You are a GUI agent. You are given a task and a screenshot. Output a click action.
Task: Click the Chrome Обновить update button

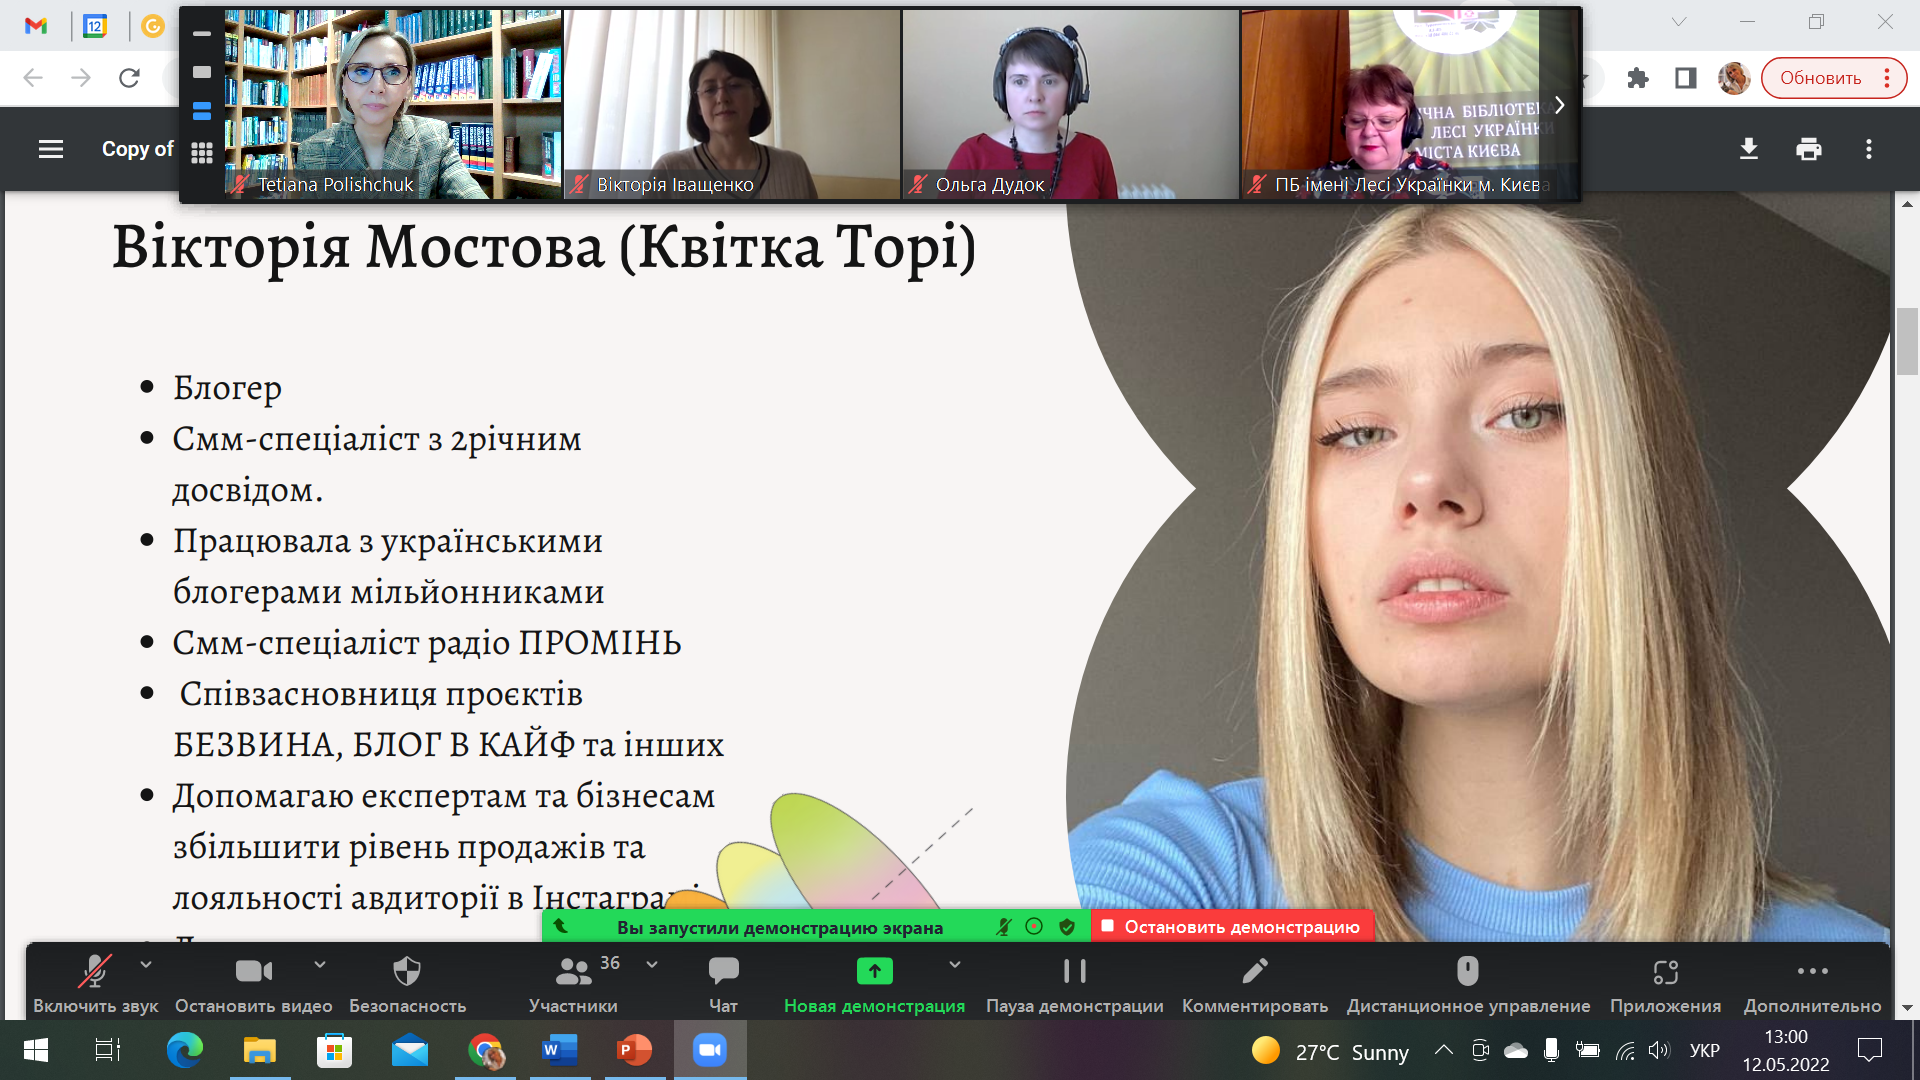tap(1820, 78)
